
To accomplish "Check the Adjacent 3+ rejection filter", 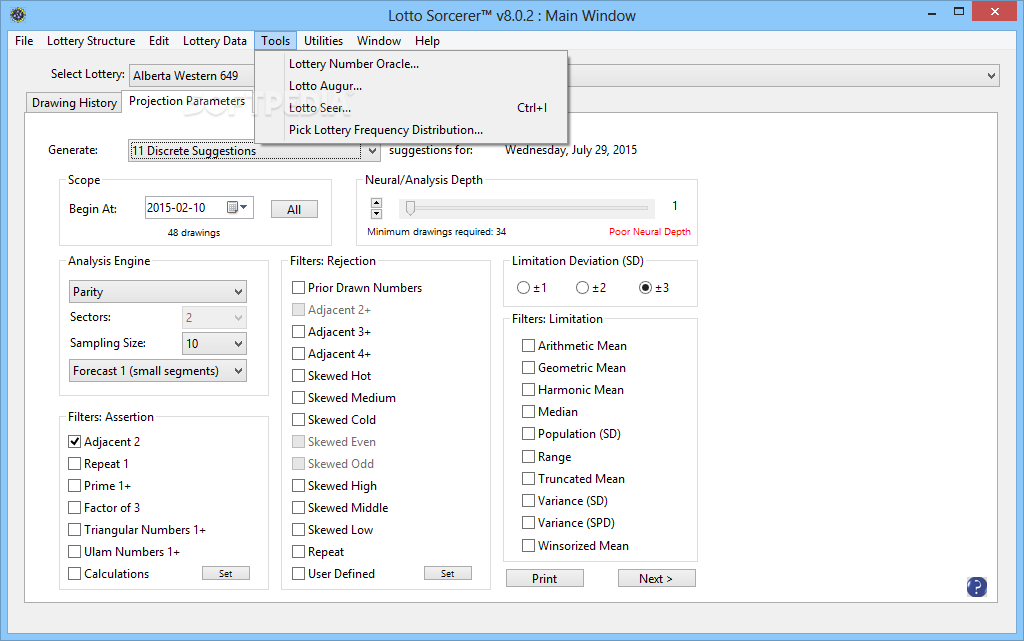I will point(298,332).
